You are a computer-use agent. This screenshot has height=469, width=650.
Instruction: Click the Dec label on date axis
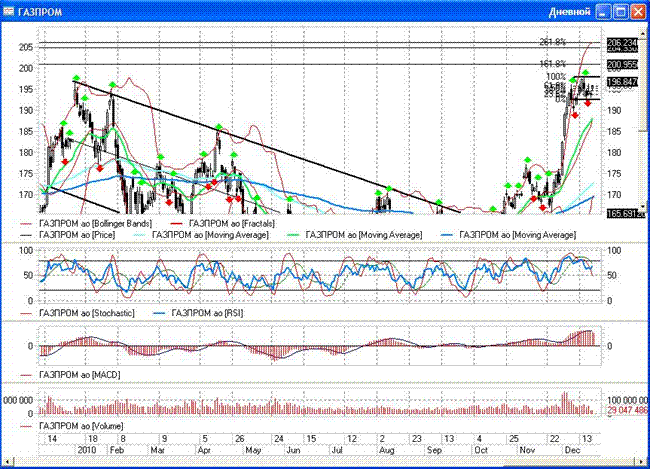pos(572,450)
